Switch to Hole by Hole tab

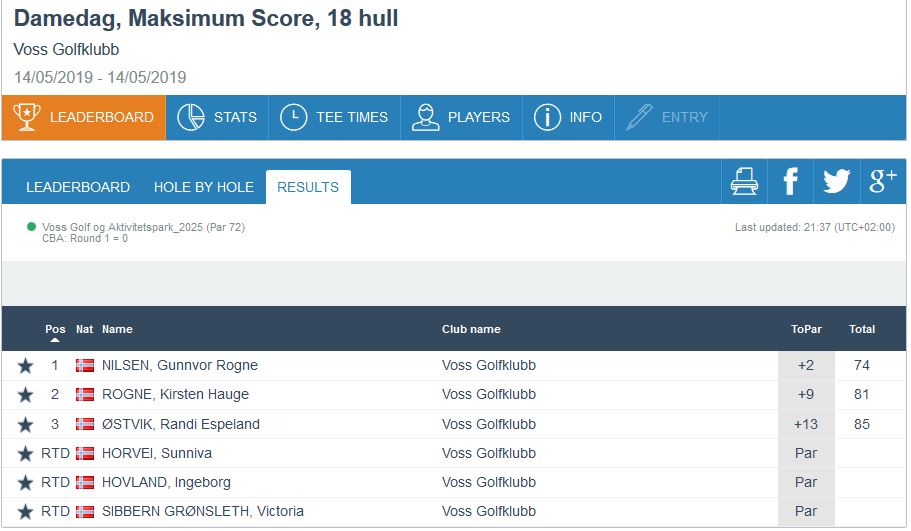[204, 187]
